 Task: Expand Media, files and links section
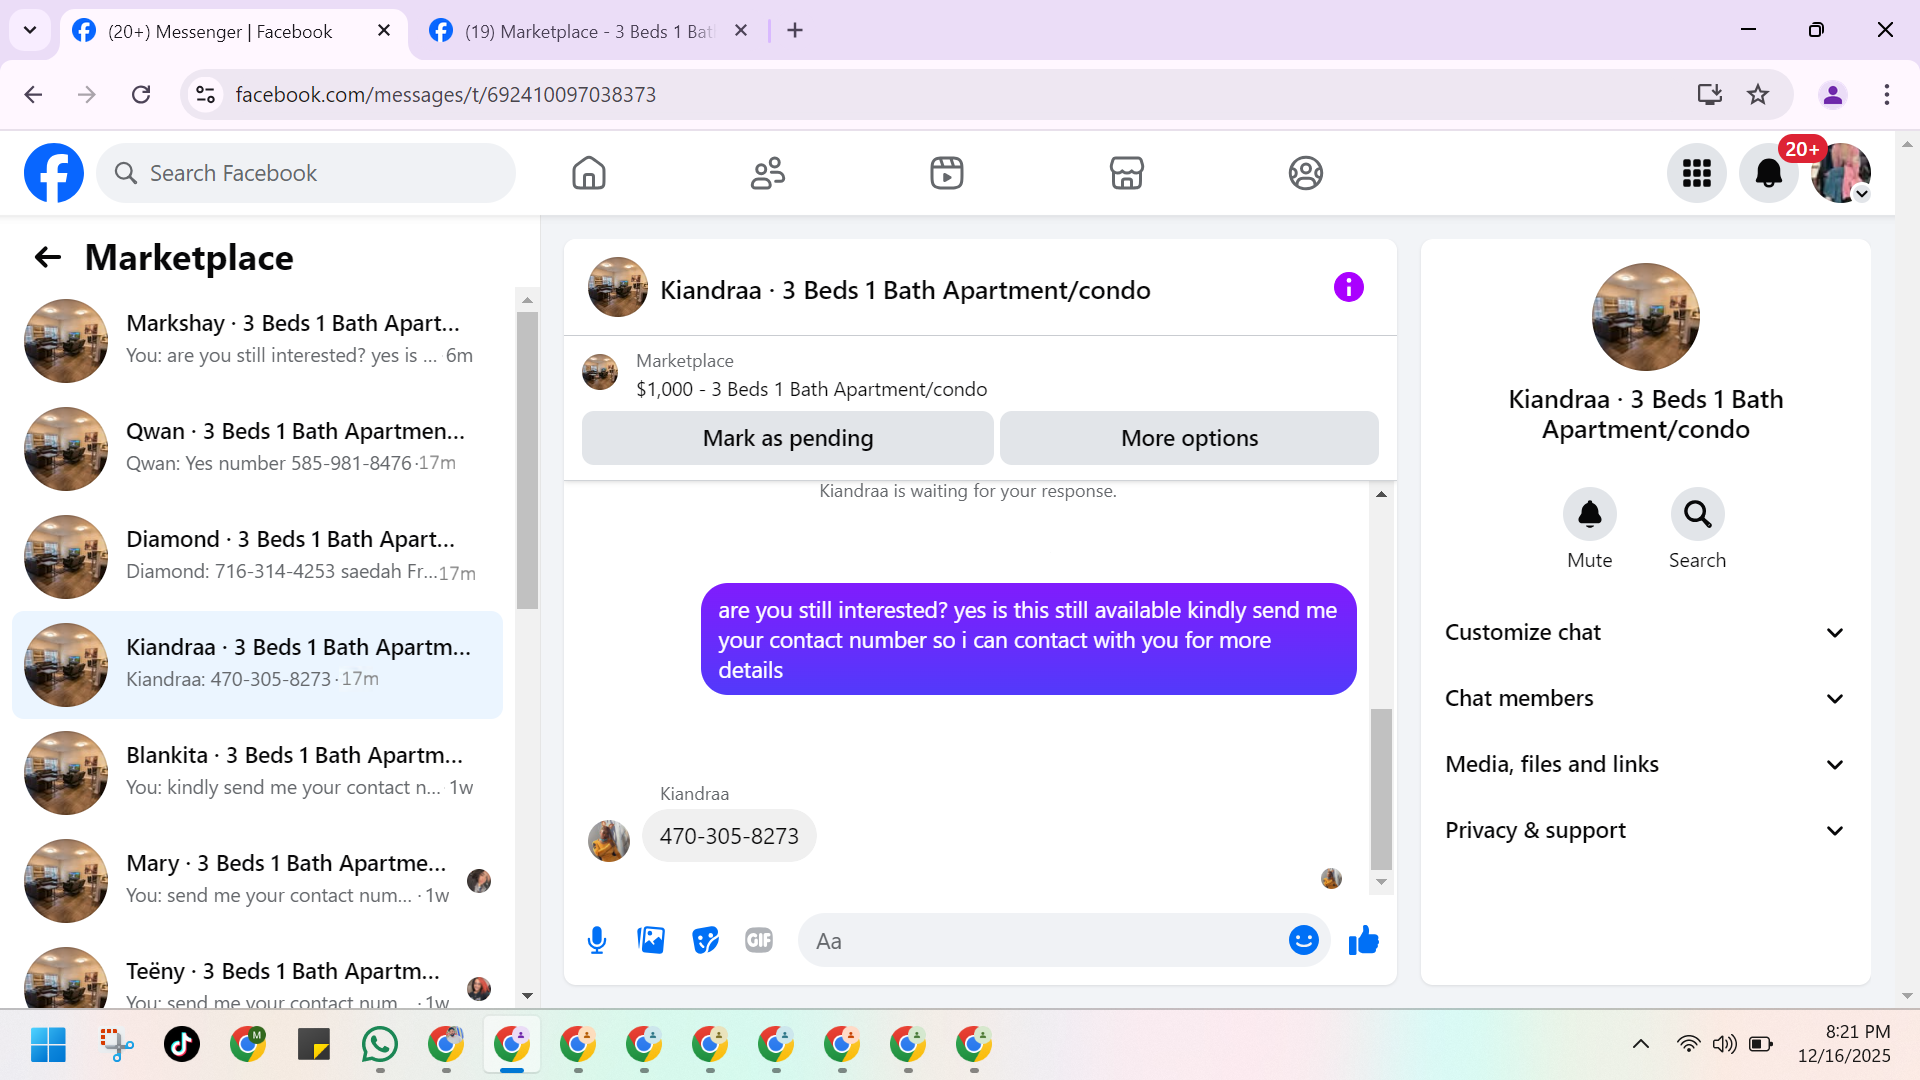click(x=1646, y=765)
